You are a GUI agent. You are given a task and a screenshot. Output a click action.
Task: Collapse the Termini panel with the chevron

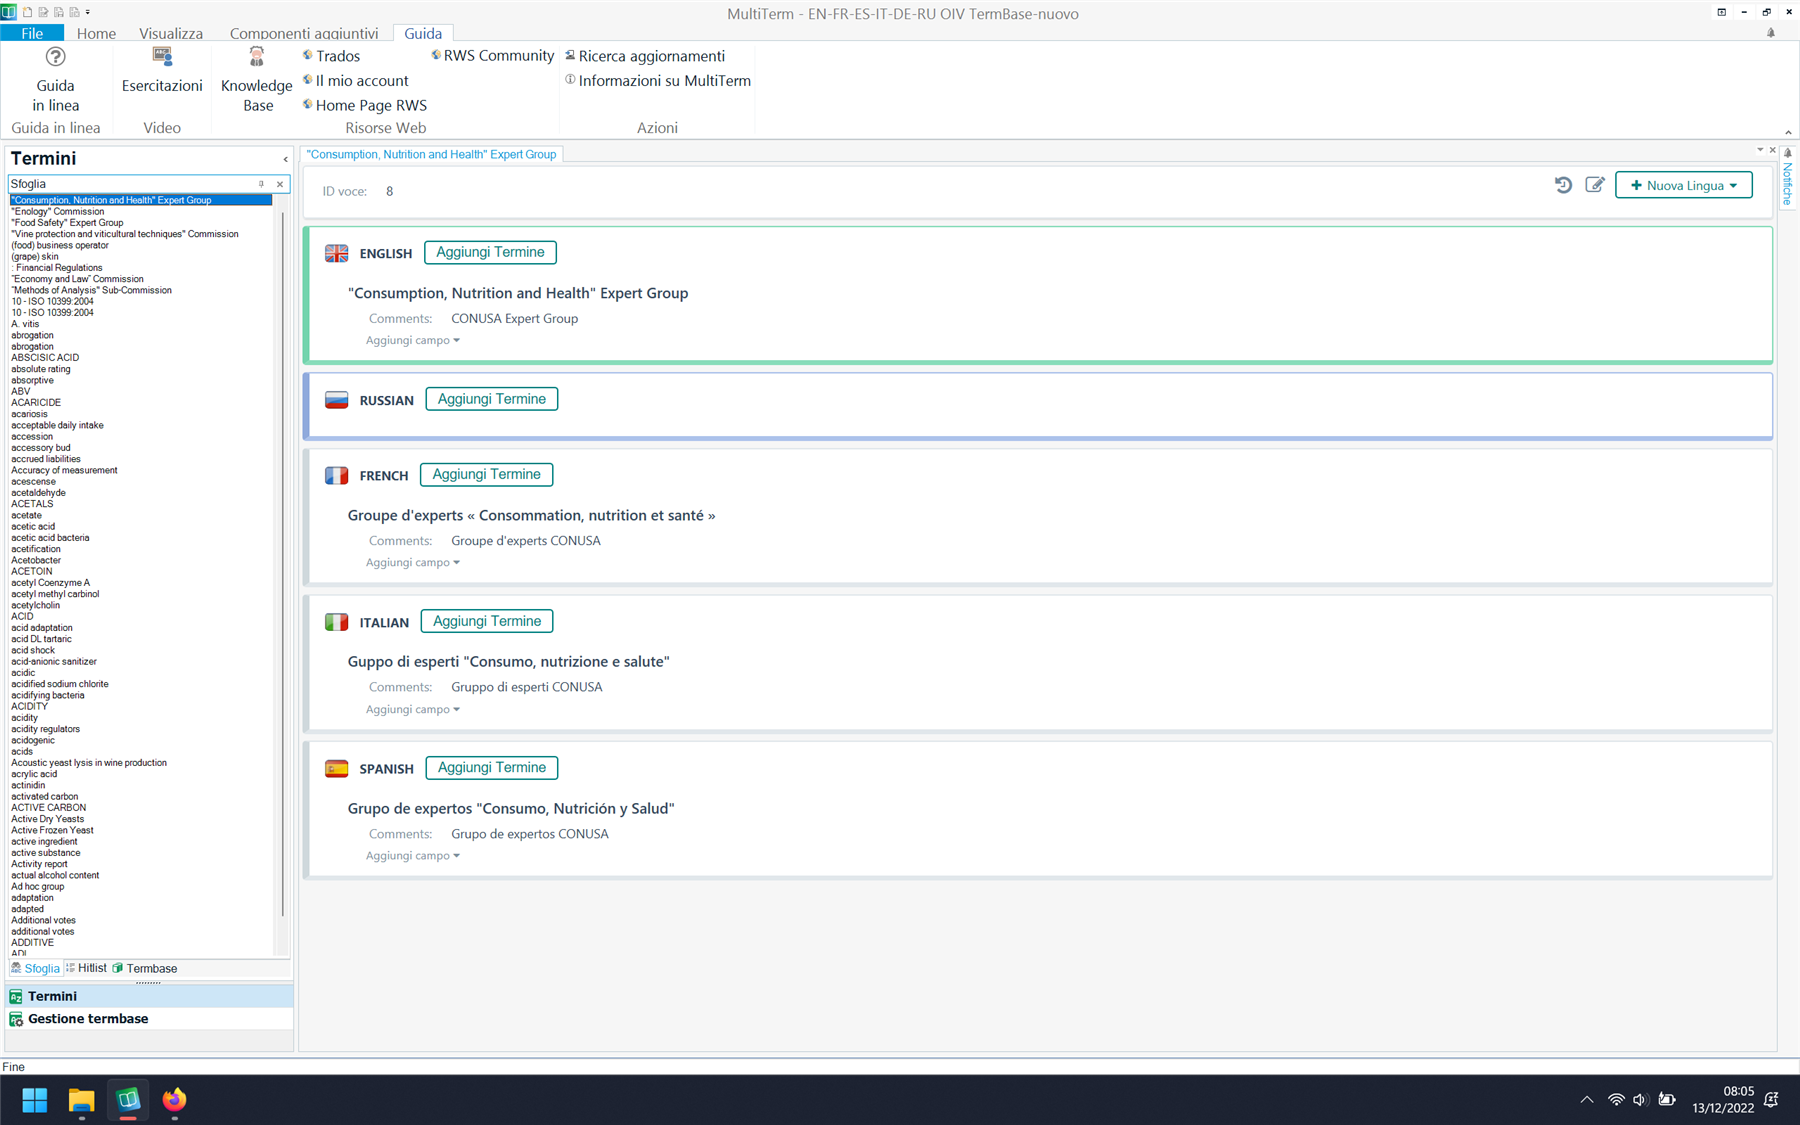(285, 159)
